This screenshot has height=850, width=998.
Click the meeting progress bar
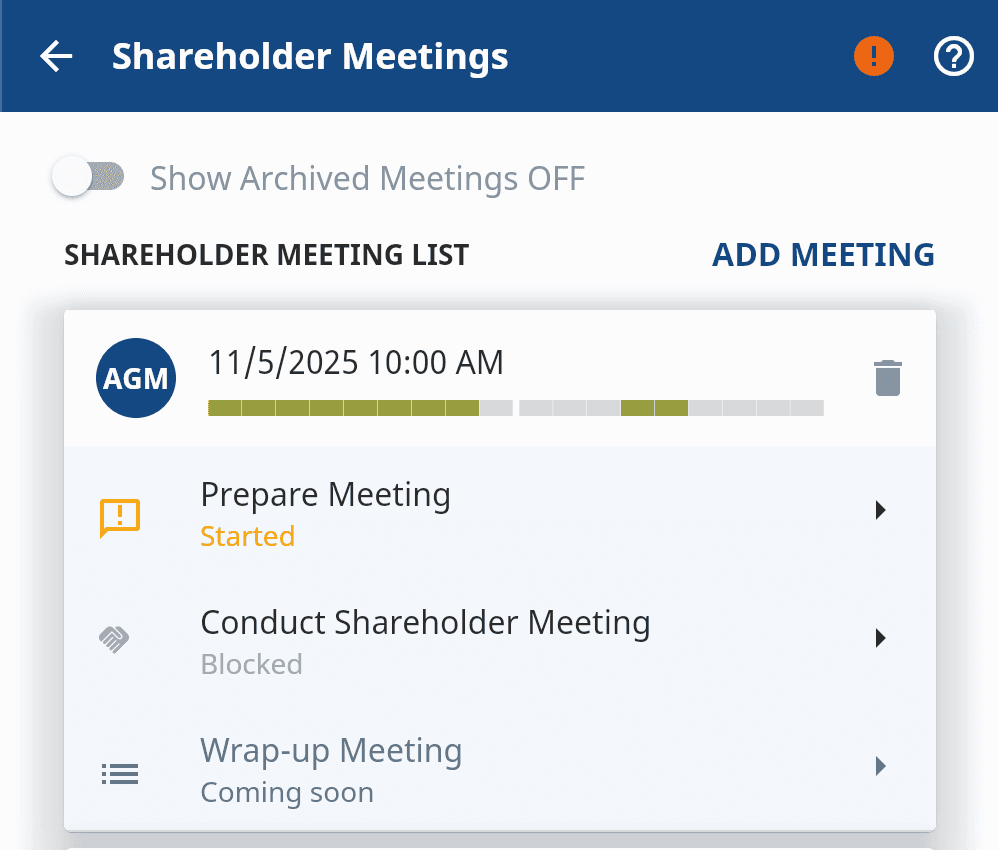click(515, 408)
